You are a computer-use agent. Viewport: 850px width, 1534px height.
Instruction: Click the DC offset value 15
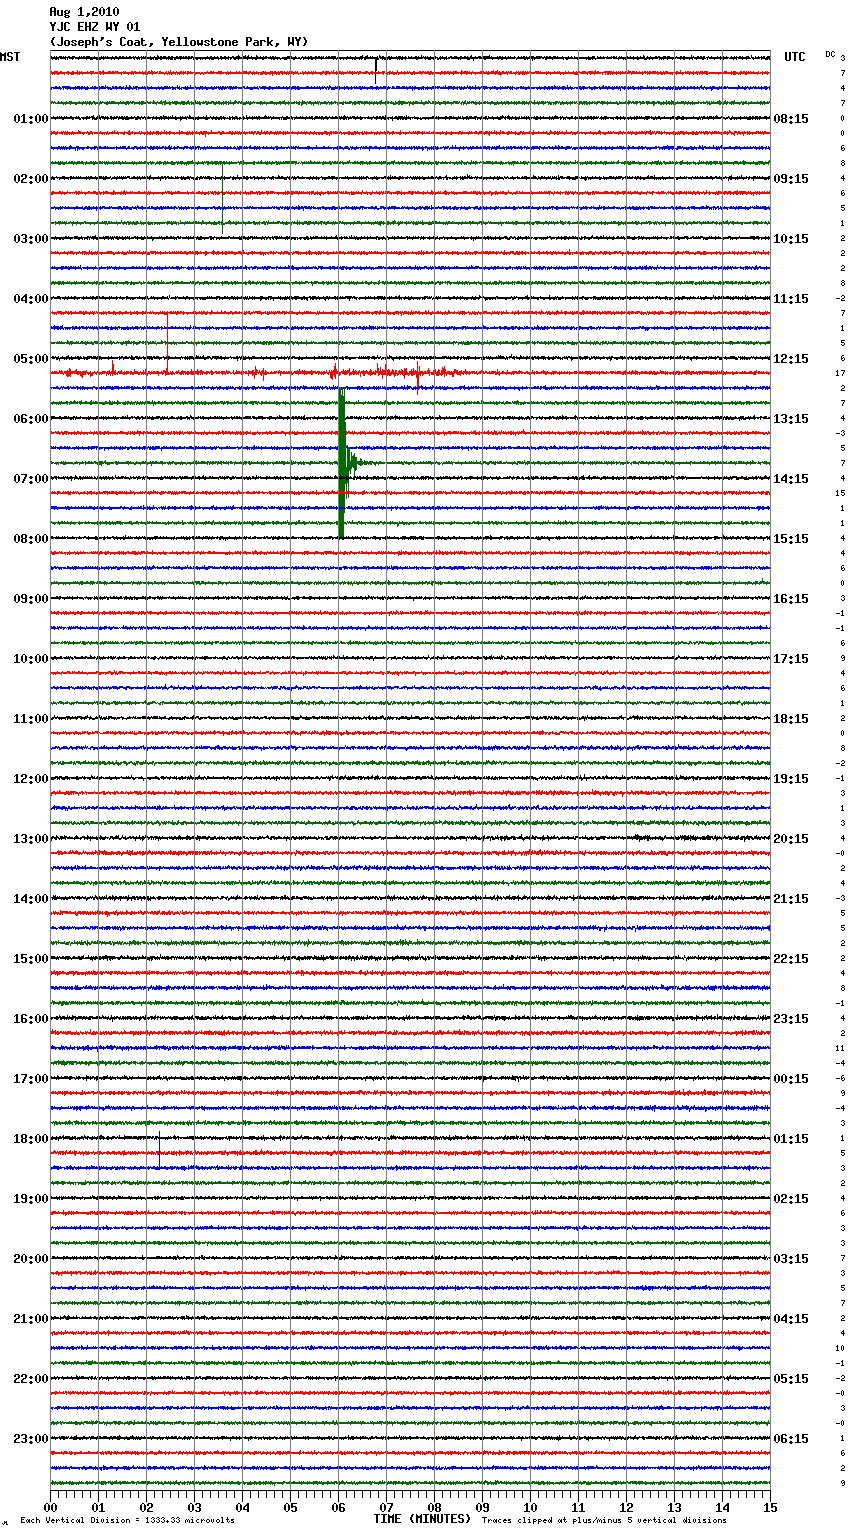point(841,493)
